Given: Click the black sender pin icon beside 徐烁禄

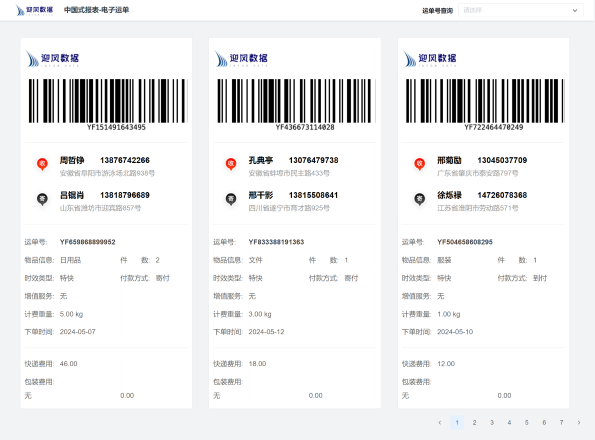Looking at the screenshot, I should [x=419, y=199].
